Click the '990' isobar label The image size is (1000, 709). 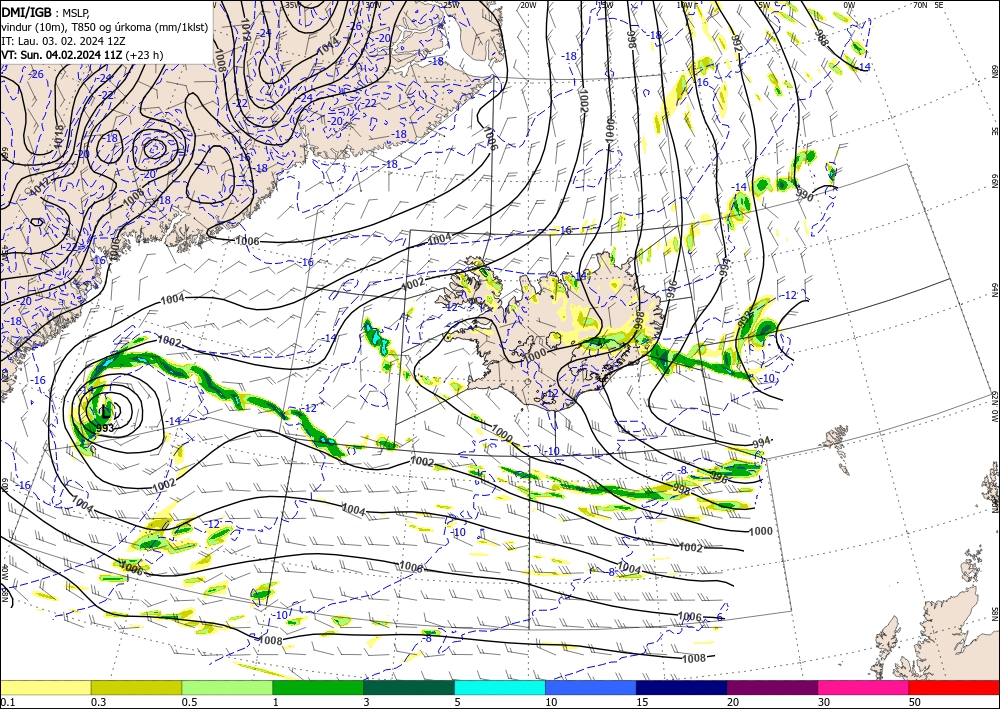pos(805,196)
